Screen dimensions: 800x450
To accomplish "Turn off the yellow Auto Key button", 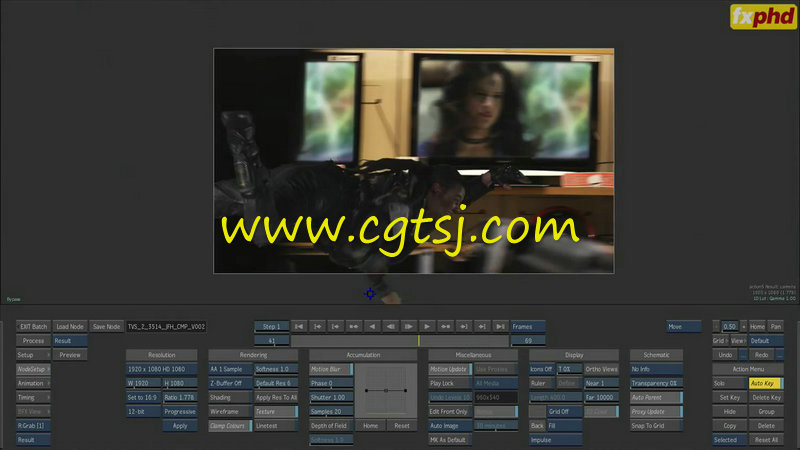I will tap(766, 383).
